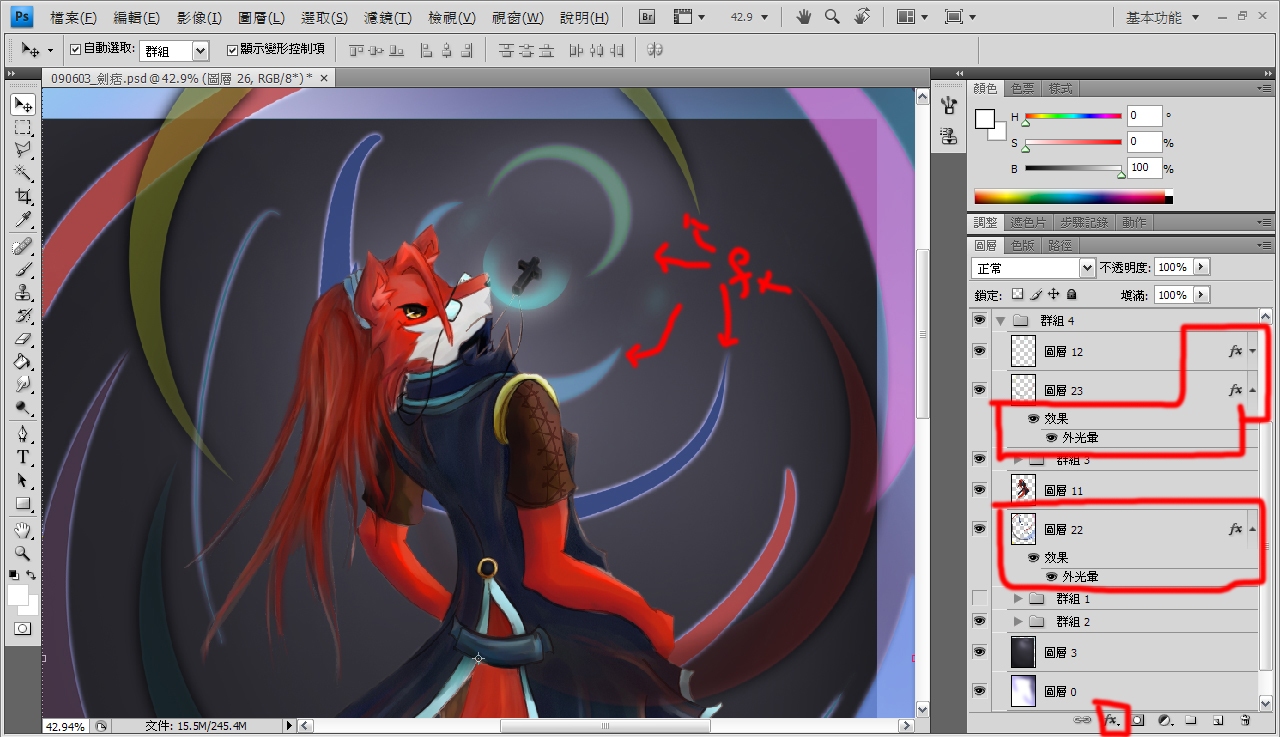Select the Pen tool
Viewport: 1280px width, 737px height.
tap(23, 434)
